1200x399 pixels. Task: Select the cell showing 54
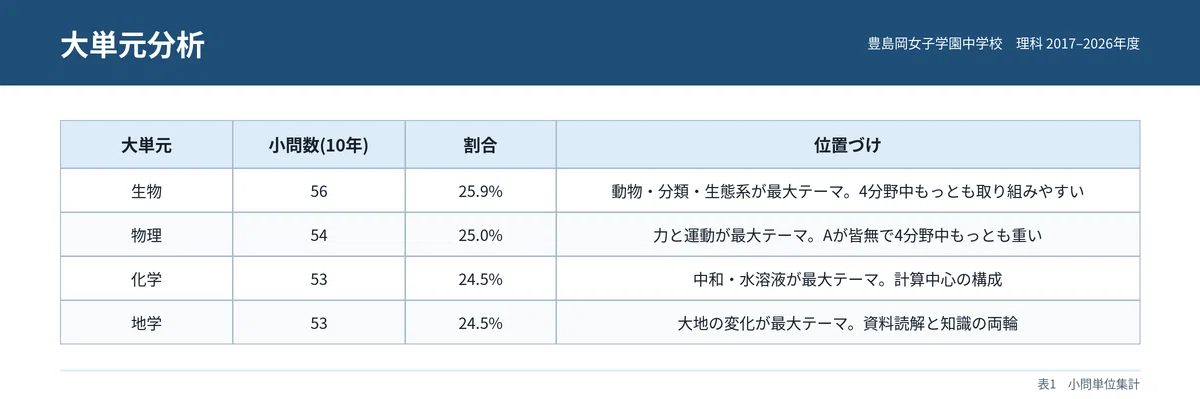[319, 235]
